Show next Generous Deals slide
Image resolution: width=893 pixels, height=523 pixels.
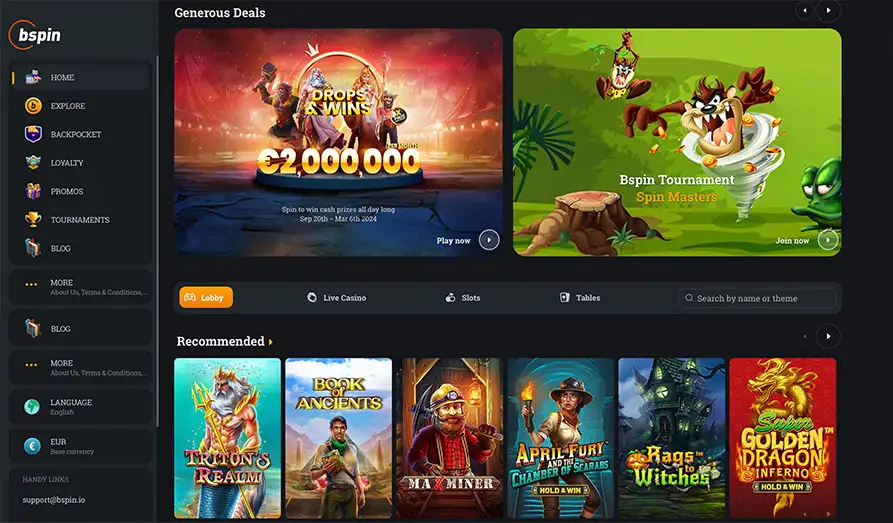tap(828, 10)
